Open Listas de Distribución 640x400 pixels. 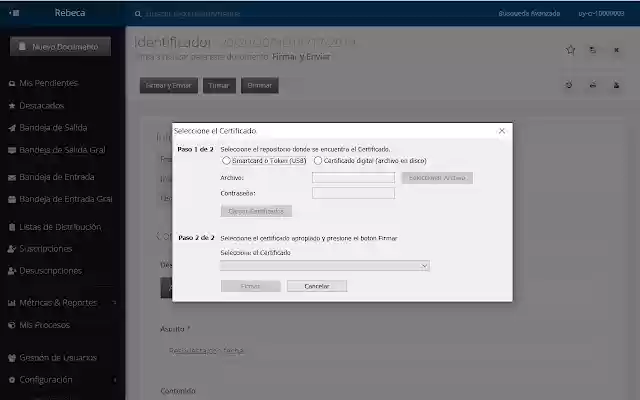tap(60, 227)
